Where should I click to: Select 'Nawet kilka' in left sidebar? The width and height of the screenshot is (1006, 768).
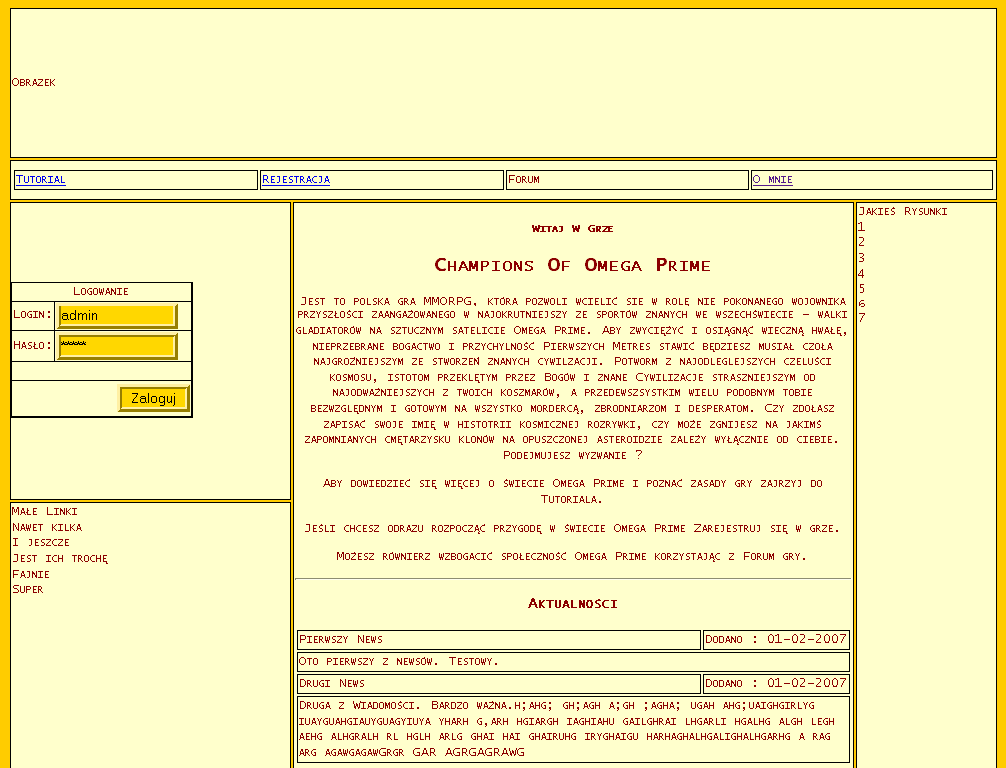pos(47,527)
